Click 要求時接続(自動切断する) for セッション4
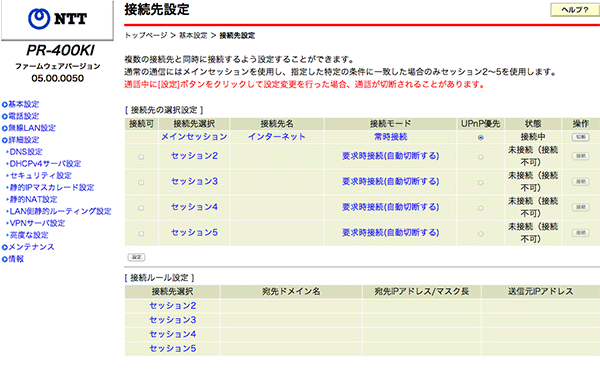Image resolution: width=600 pixels, height=375 pixels. (x=390, y=207)
